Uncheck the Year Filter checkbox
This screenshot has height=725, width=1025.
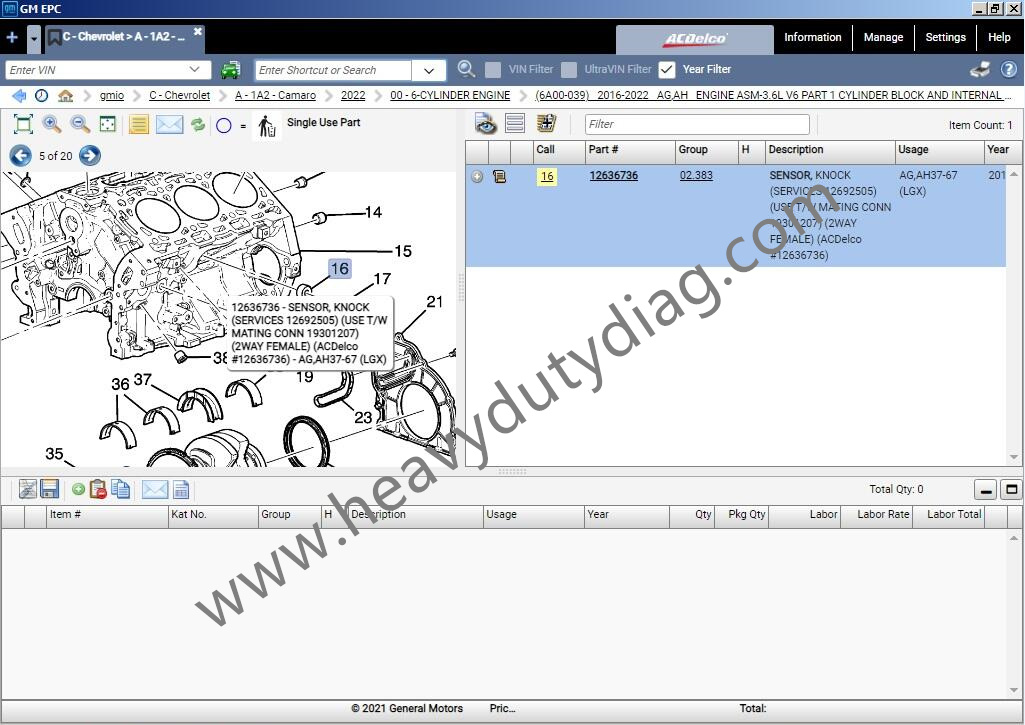[667, 69]
